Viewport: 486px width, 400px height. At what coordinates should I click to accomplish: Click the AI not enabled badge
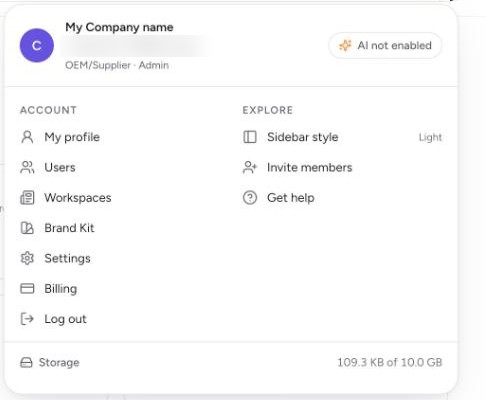click(385, 45)
